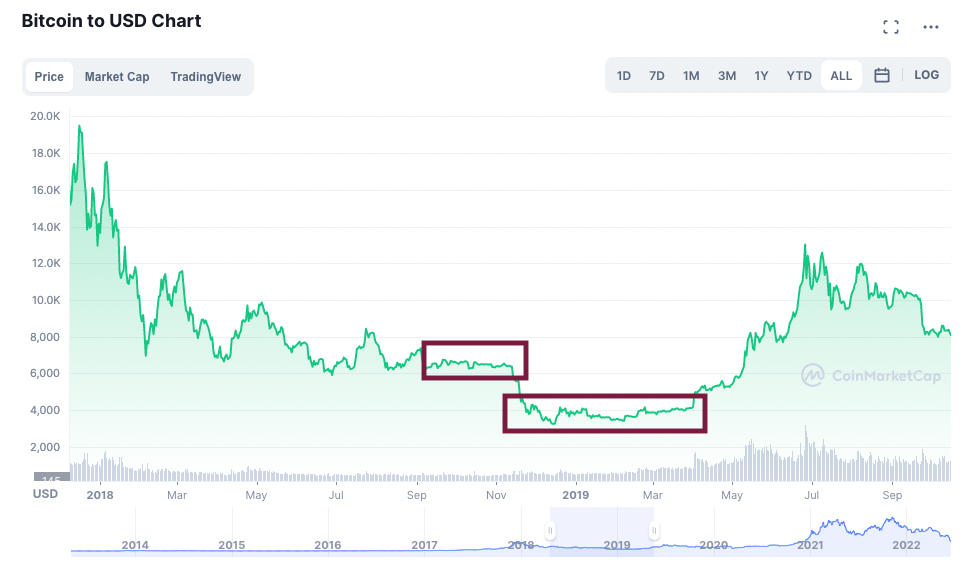965x566 pixels.
Task: Select the 1Y time range
Action: pyautogui.click(x=761, y=76)
